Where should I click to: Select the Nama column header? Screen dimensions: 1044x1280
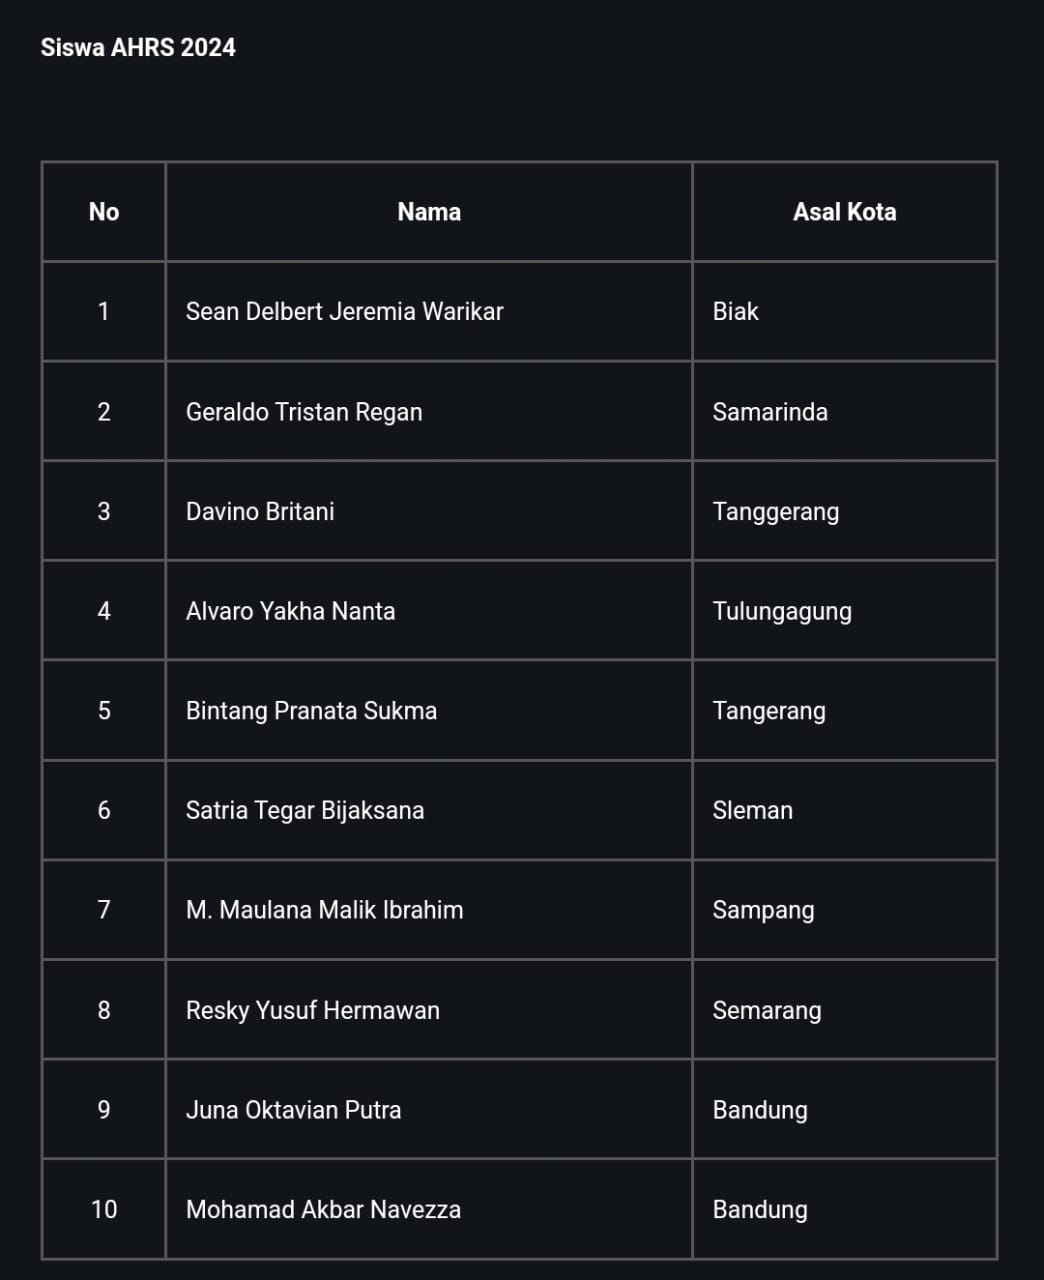[429, 212]
